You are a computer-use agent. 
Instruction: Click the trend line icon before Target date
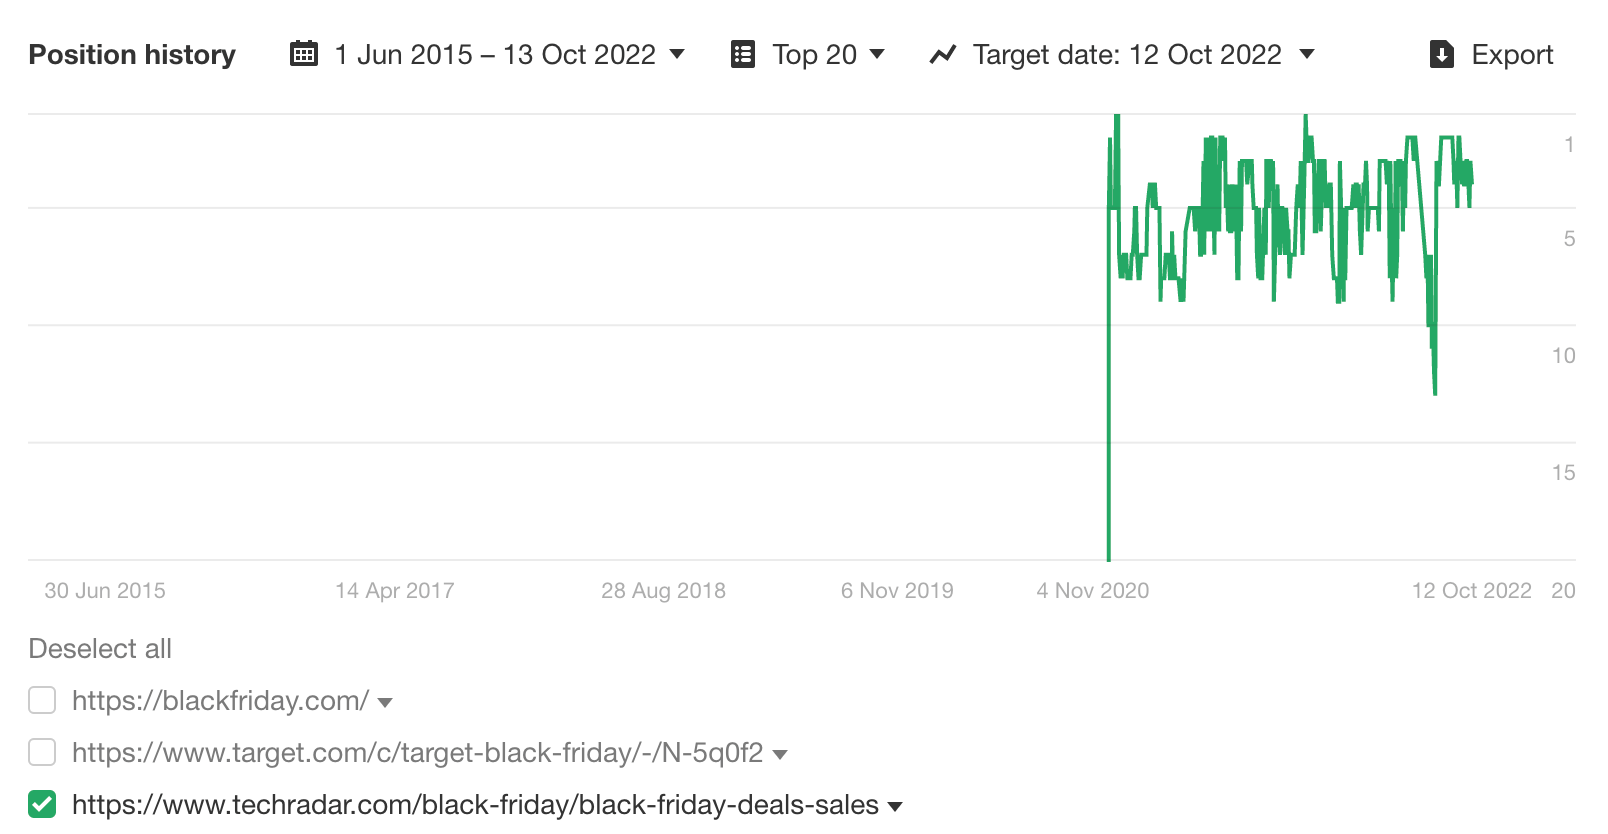click(x=944, y=55)
